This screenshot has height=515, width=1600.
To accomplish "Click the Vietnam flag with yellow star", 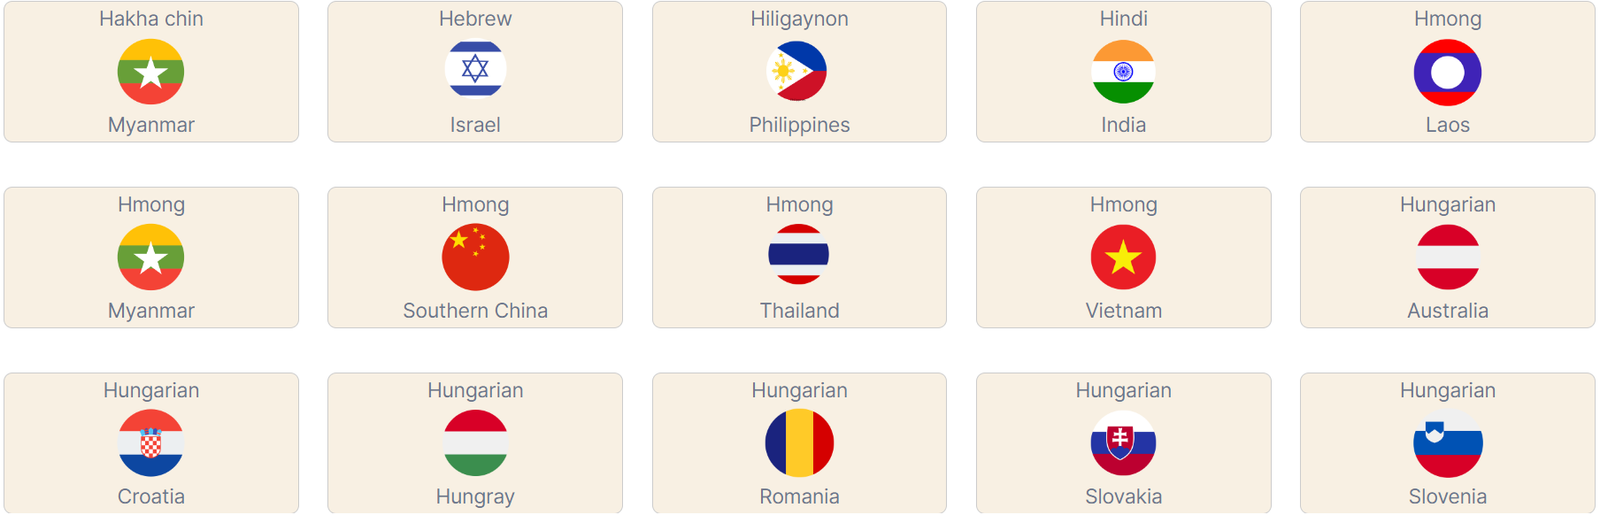I will (x=1123, y=257).
